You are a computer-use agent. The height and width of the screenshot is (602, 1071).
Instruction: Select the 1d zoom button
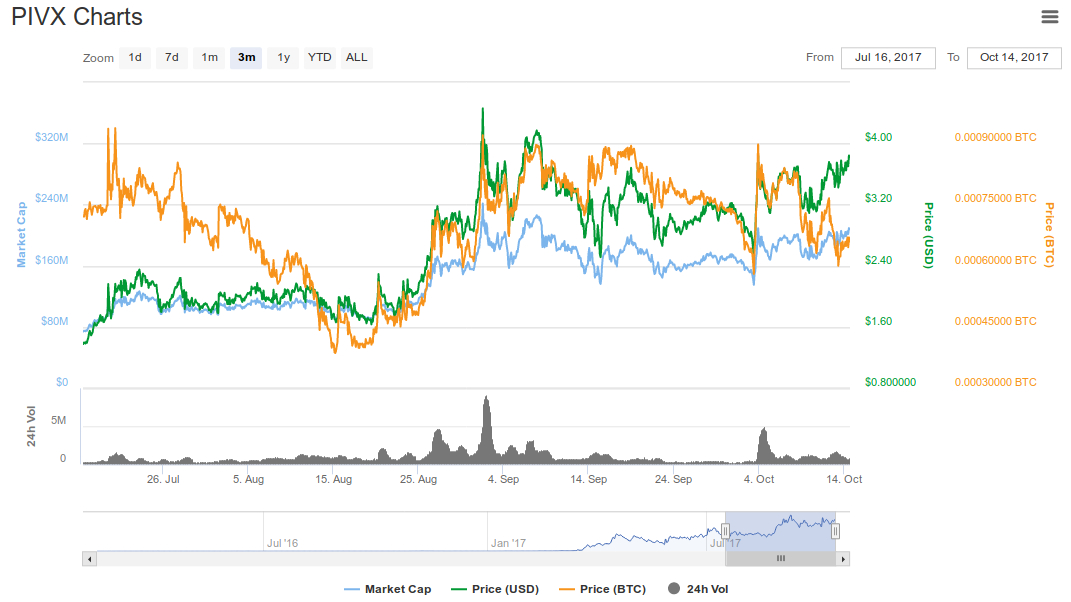[135, 57]
